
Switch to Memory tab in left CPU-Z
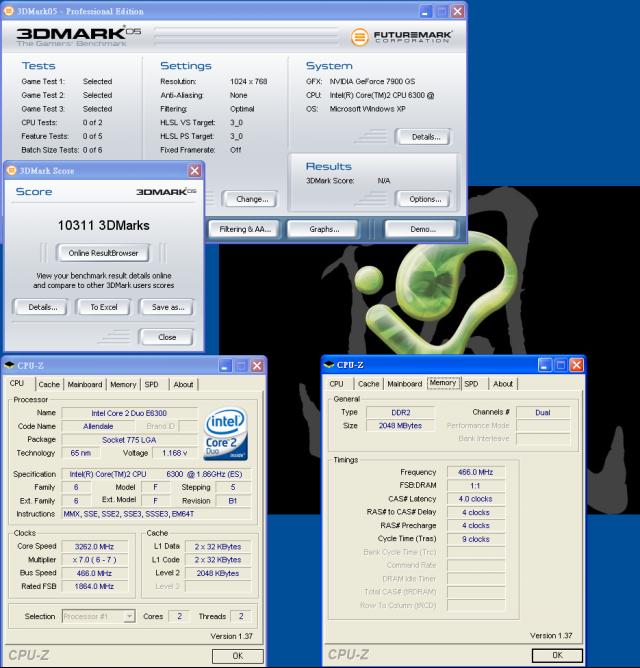point(123,384)
